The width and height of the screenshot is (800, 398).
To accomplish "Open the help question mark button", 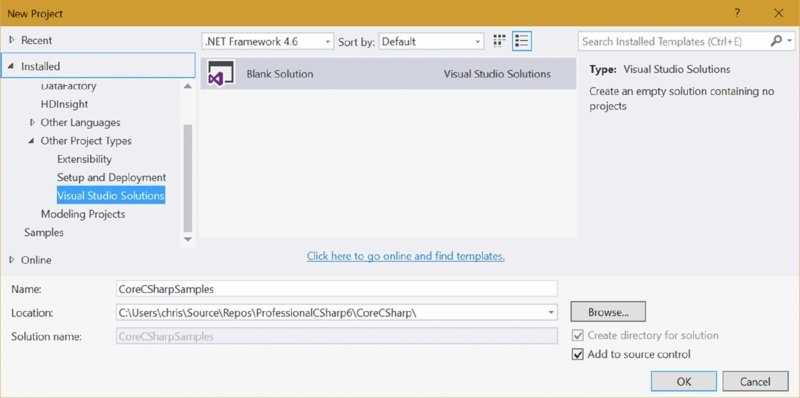I will coord(737,13).
